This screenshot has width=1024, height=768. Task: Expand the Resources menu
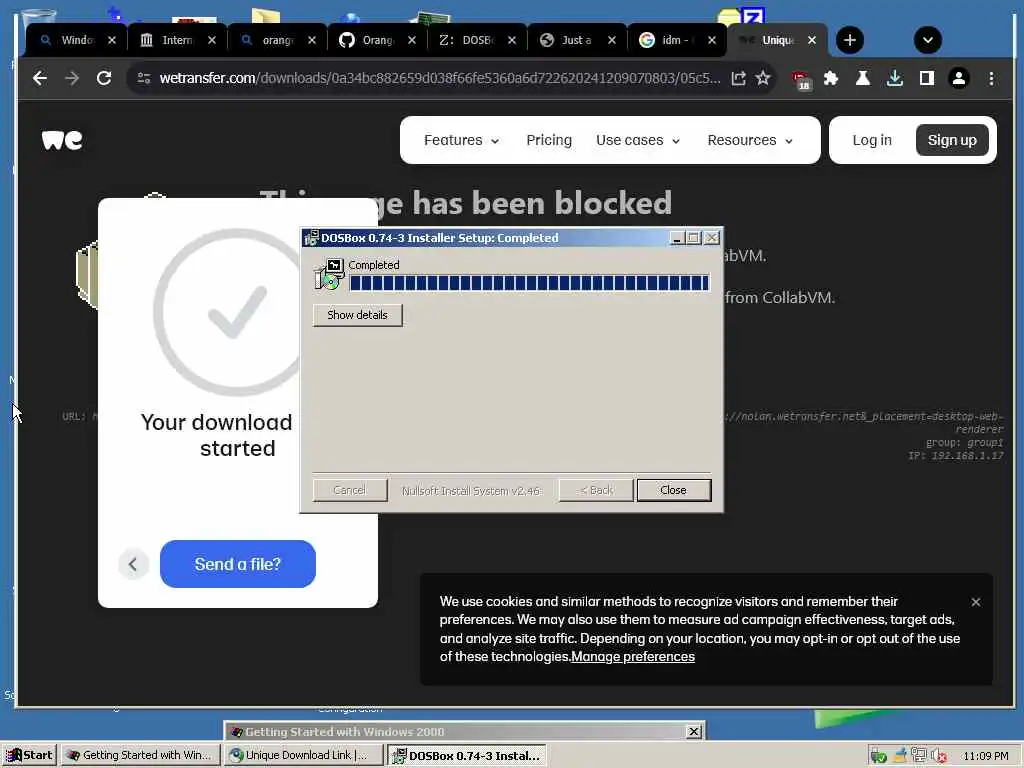(750, 140)
